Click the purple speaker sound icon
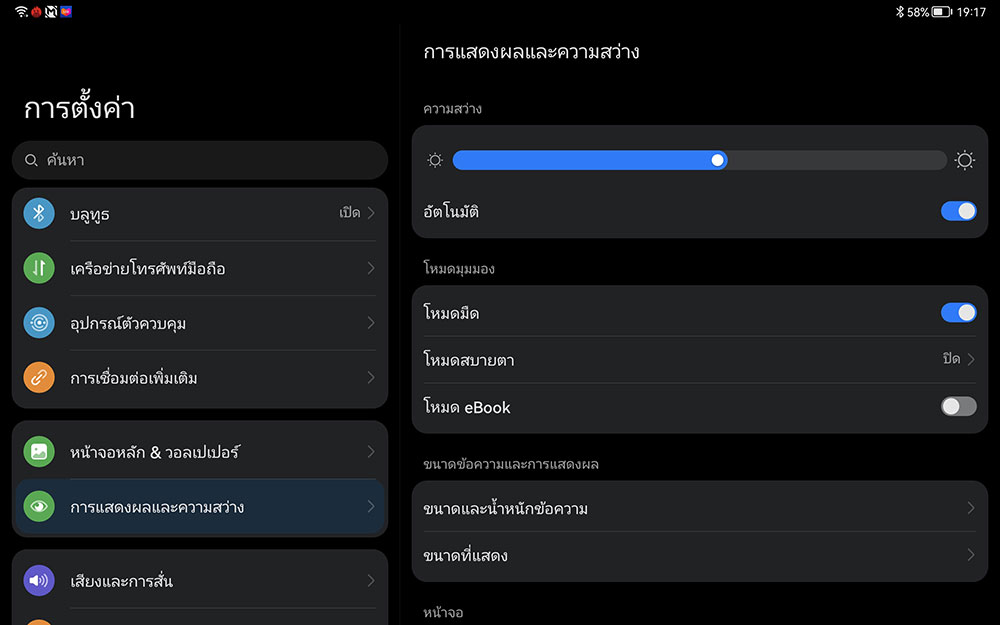The width and height of the screenshot is (1000, 625). 39,581
